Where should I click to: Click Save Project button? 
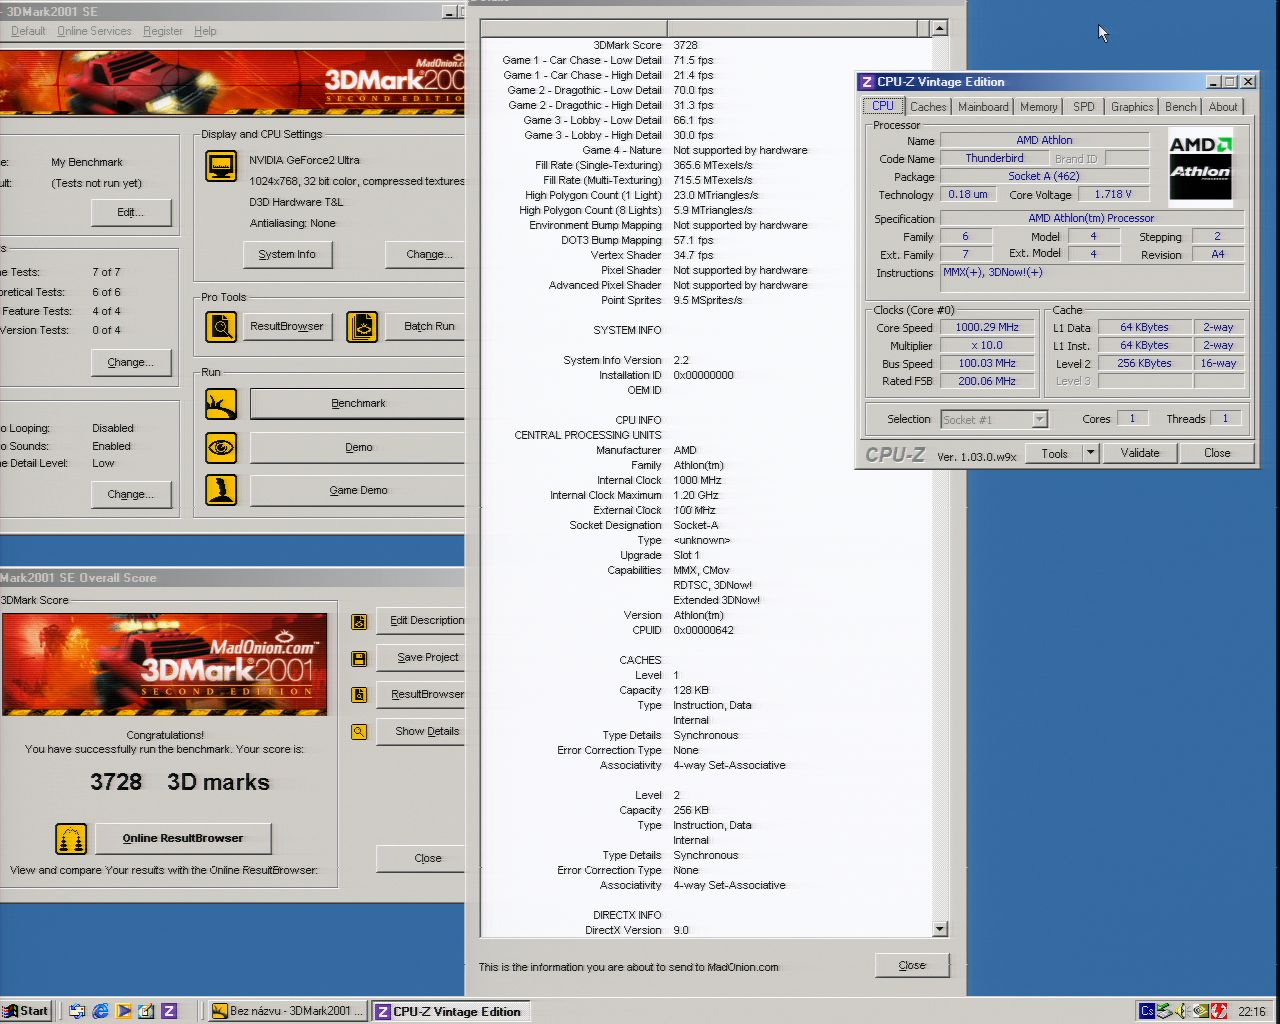coord(421,657)
